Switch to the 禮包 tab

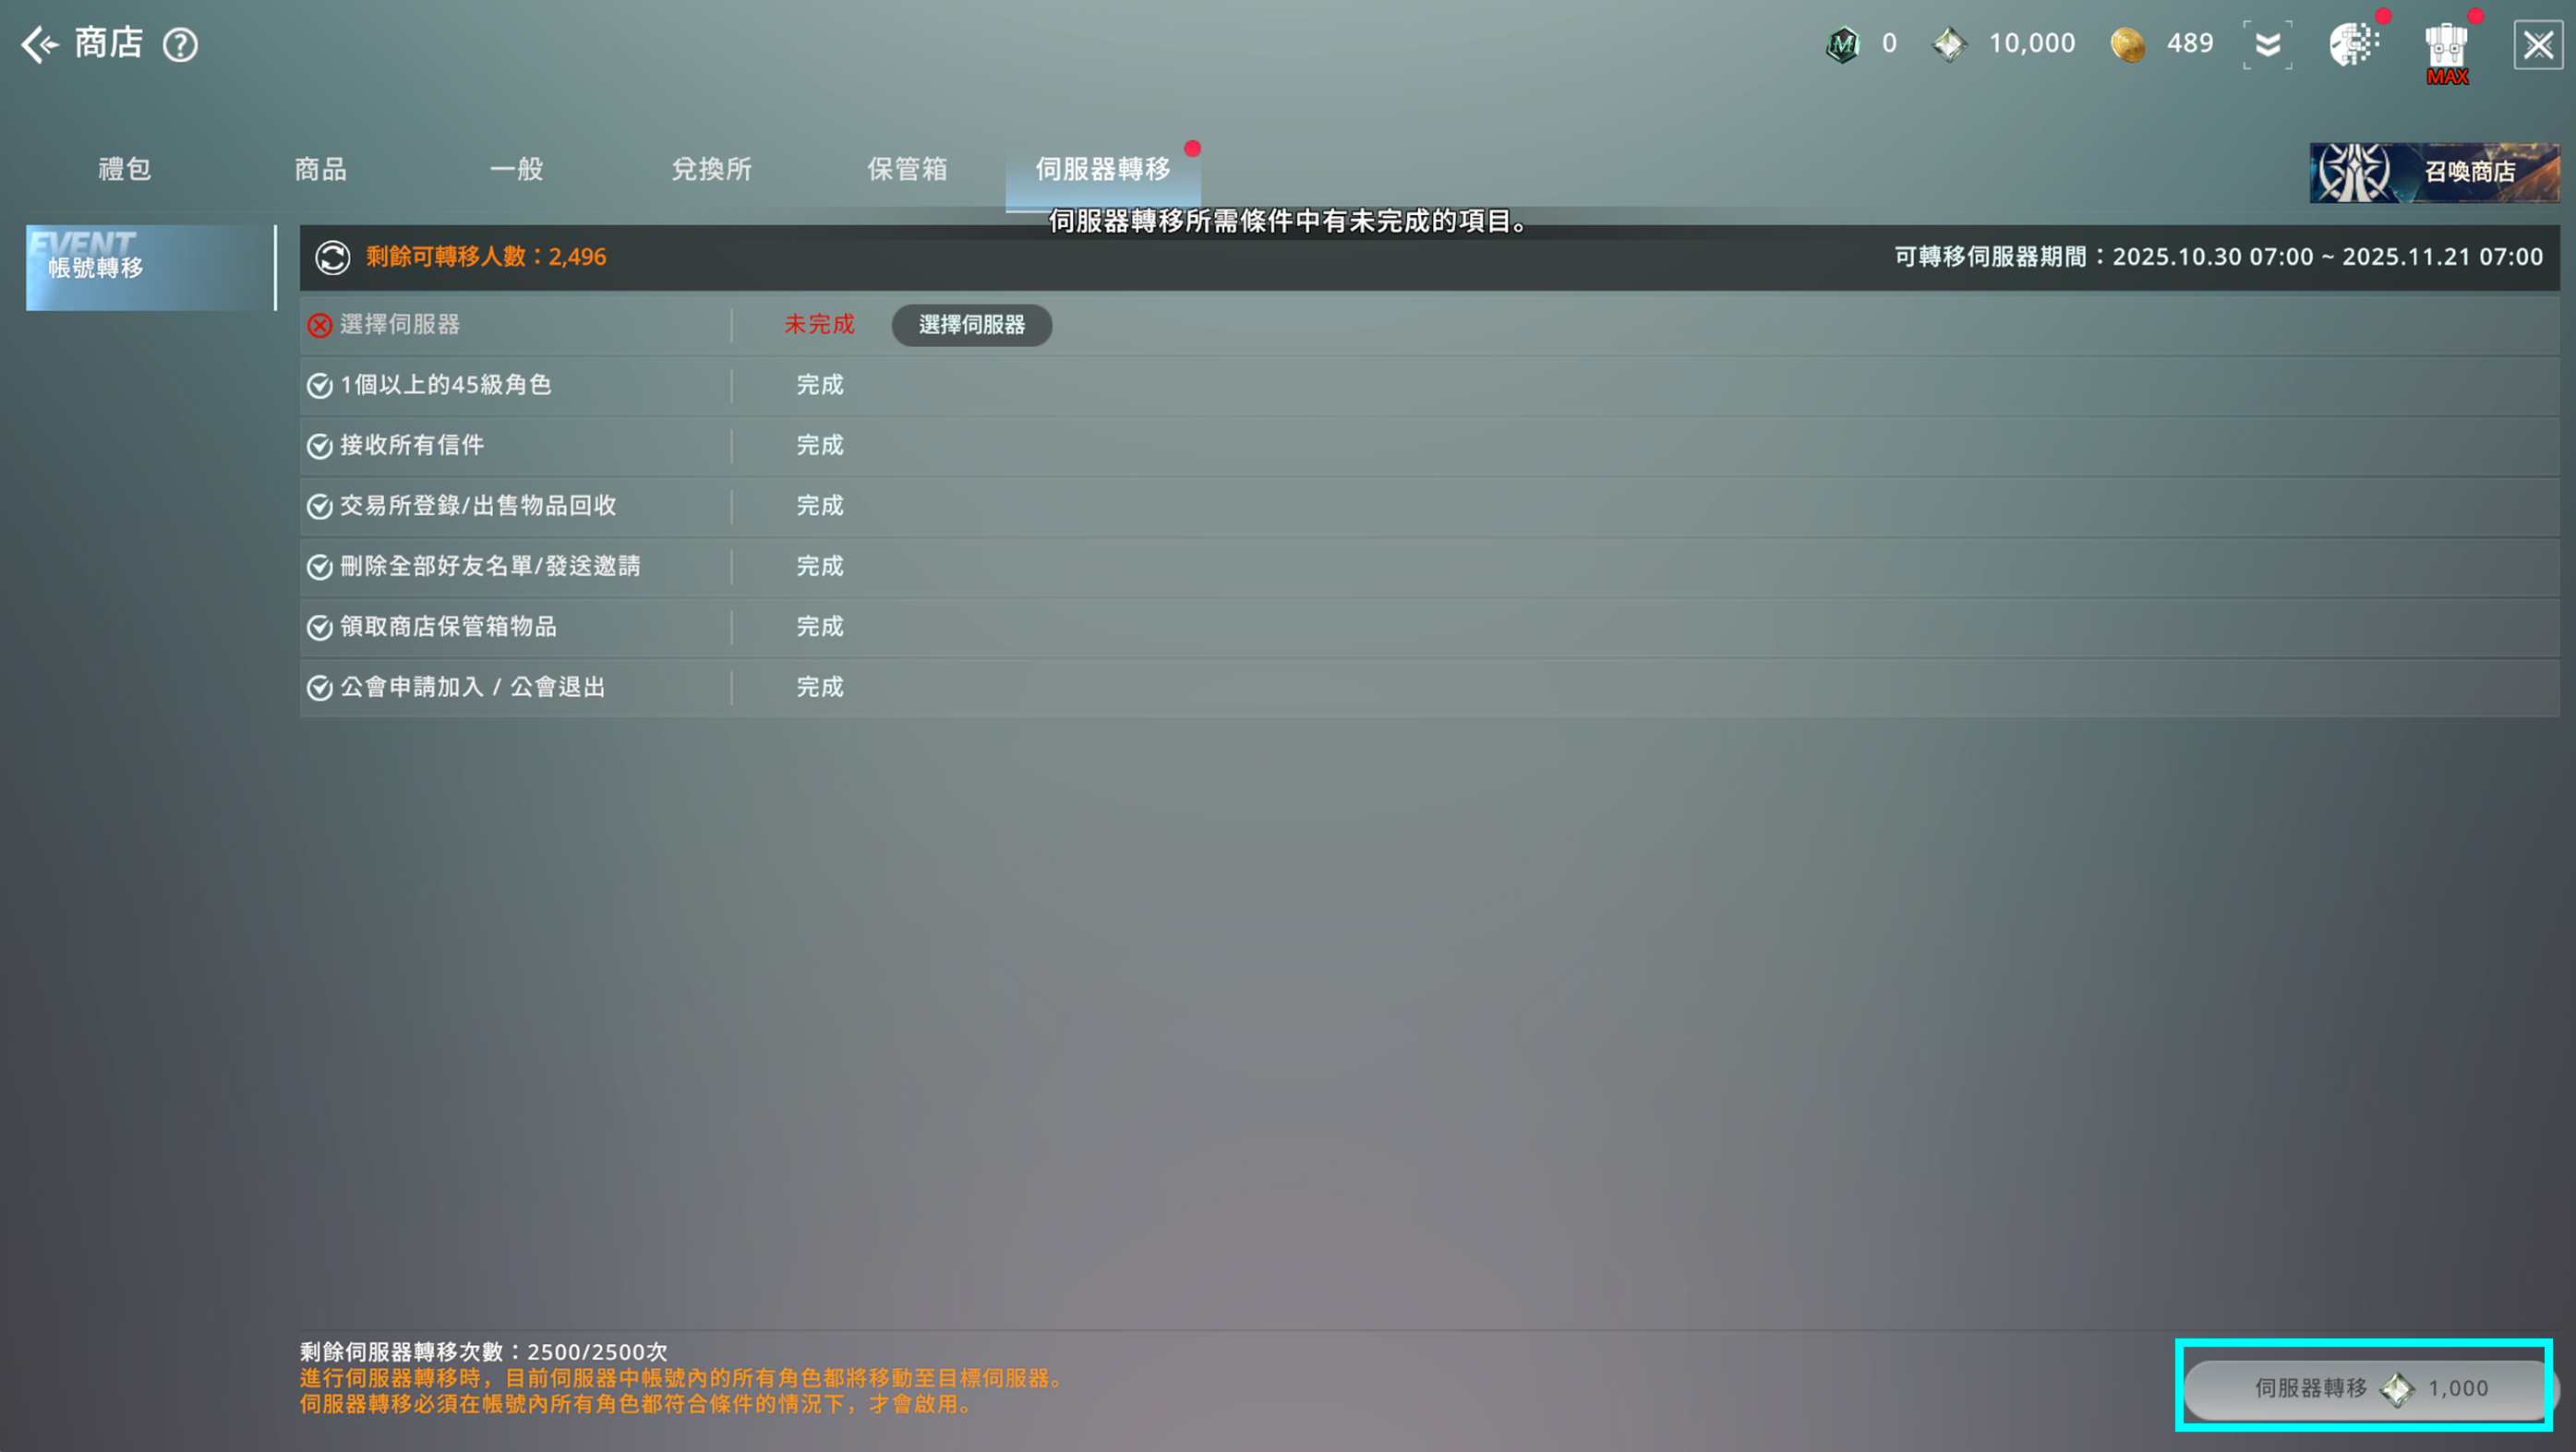(x=125, y=169)
